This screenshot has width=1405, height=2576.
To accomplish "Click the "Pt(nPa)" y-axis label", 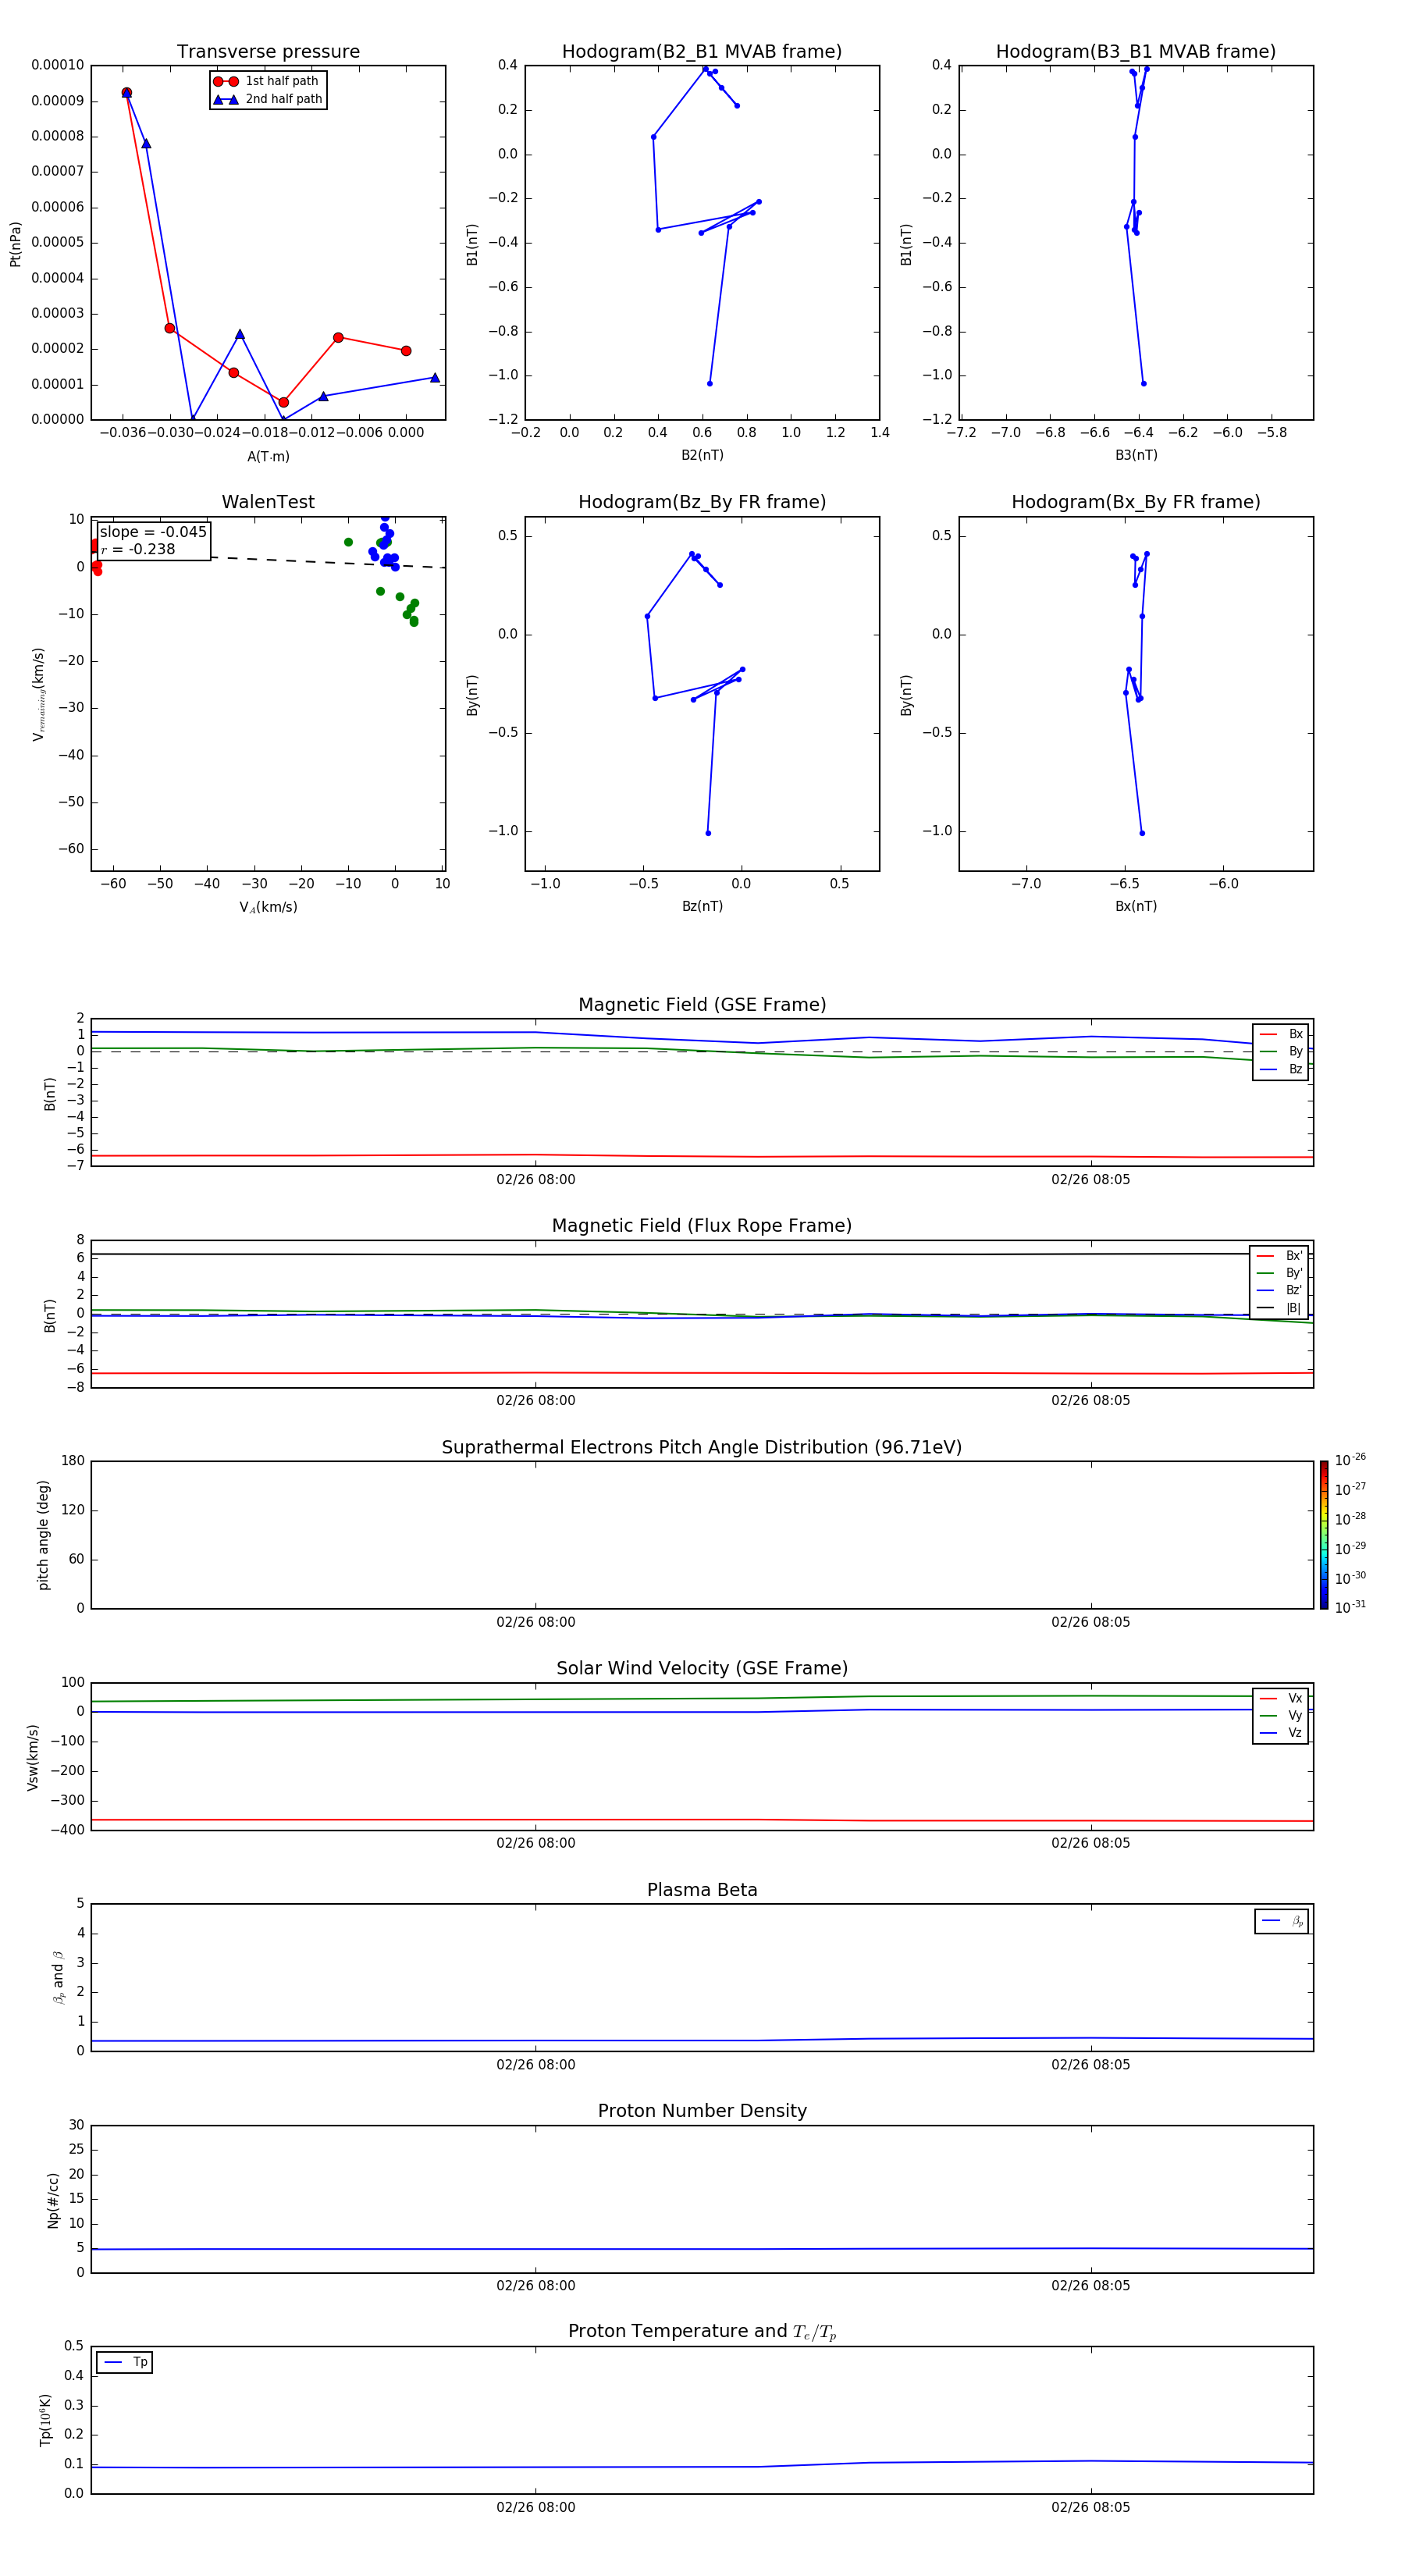I will tap(15, 243).
